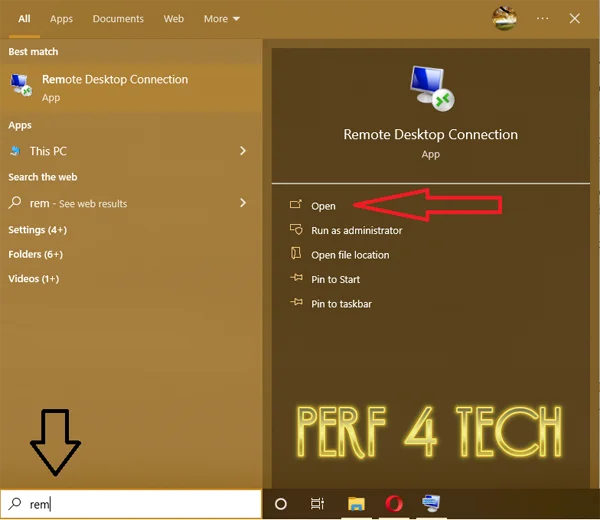Switch to the Documents filter tab
Image resolution: width=600 pixels, height=520 pixels.
pos(118,19)
